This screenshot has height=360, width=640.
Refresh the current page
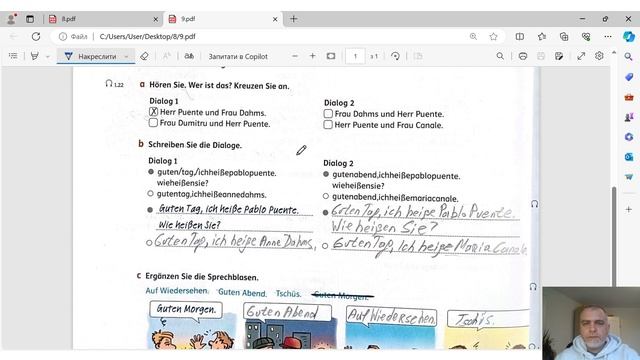(36, 36)
